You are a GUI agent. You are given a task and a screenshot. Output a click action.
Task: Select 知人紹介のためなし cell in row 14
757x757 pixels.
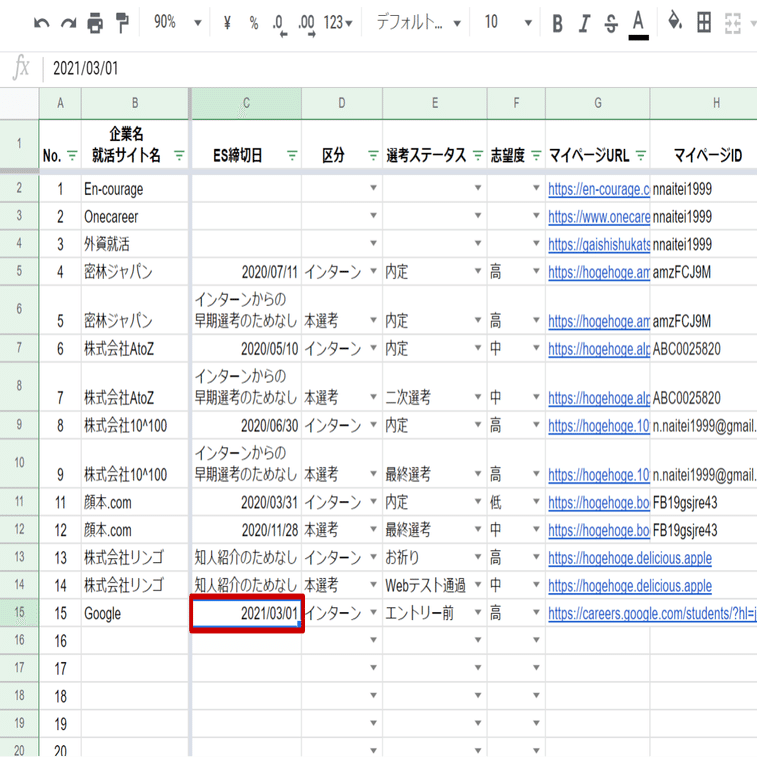pos(247,585)
